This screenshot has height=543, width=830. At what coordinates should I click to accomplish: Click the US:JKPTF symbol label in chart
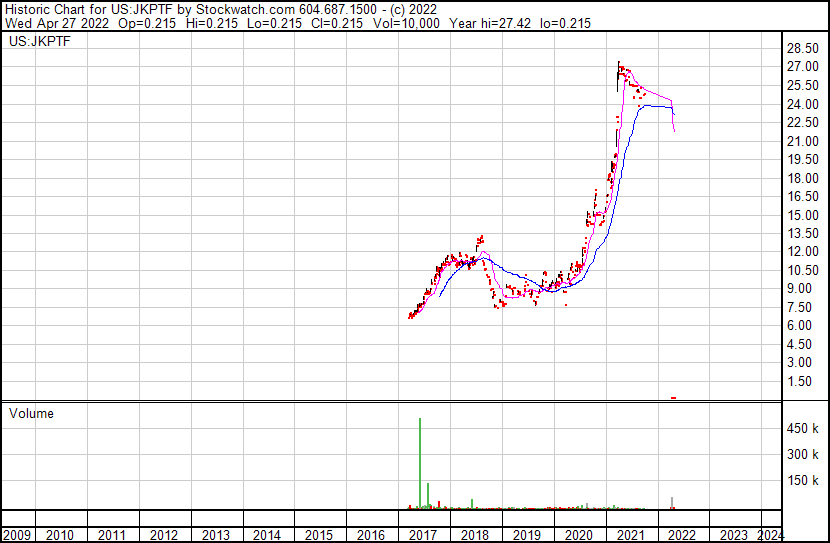point(40,41)
